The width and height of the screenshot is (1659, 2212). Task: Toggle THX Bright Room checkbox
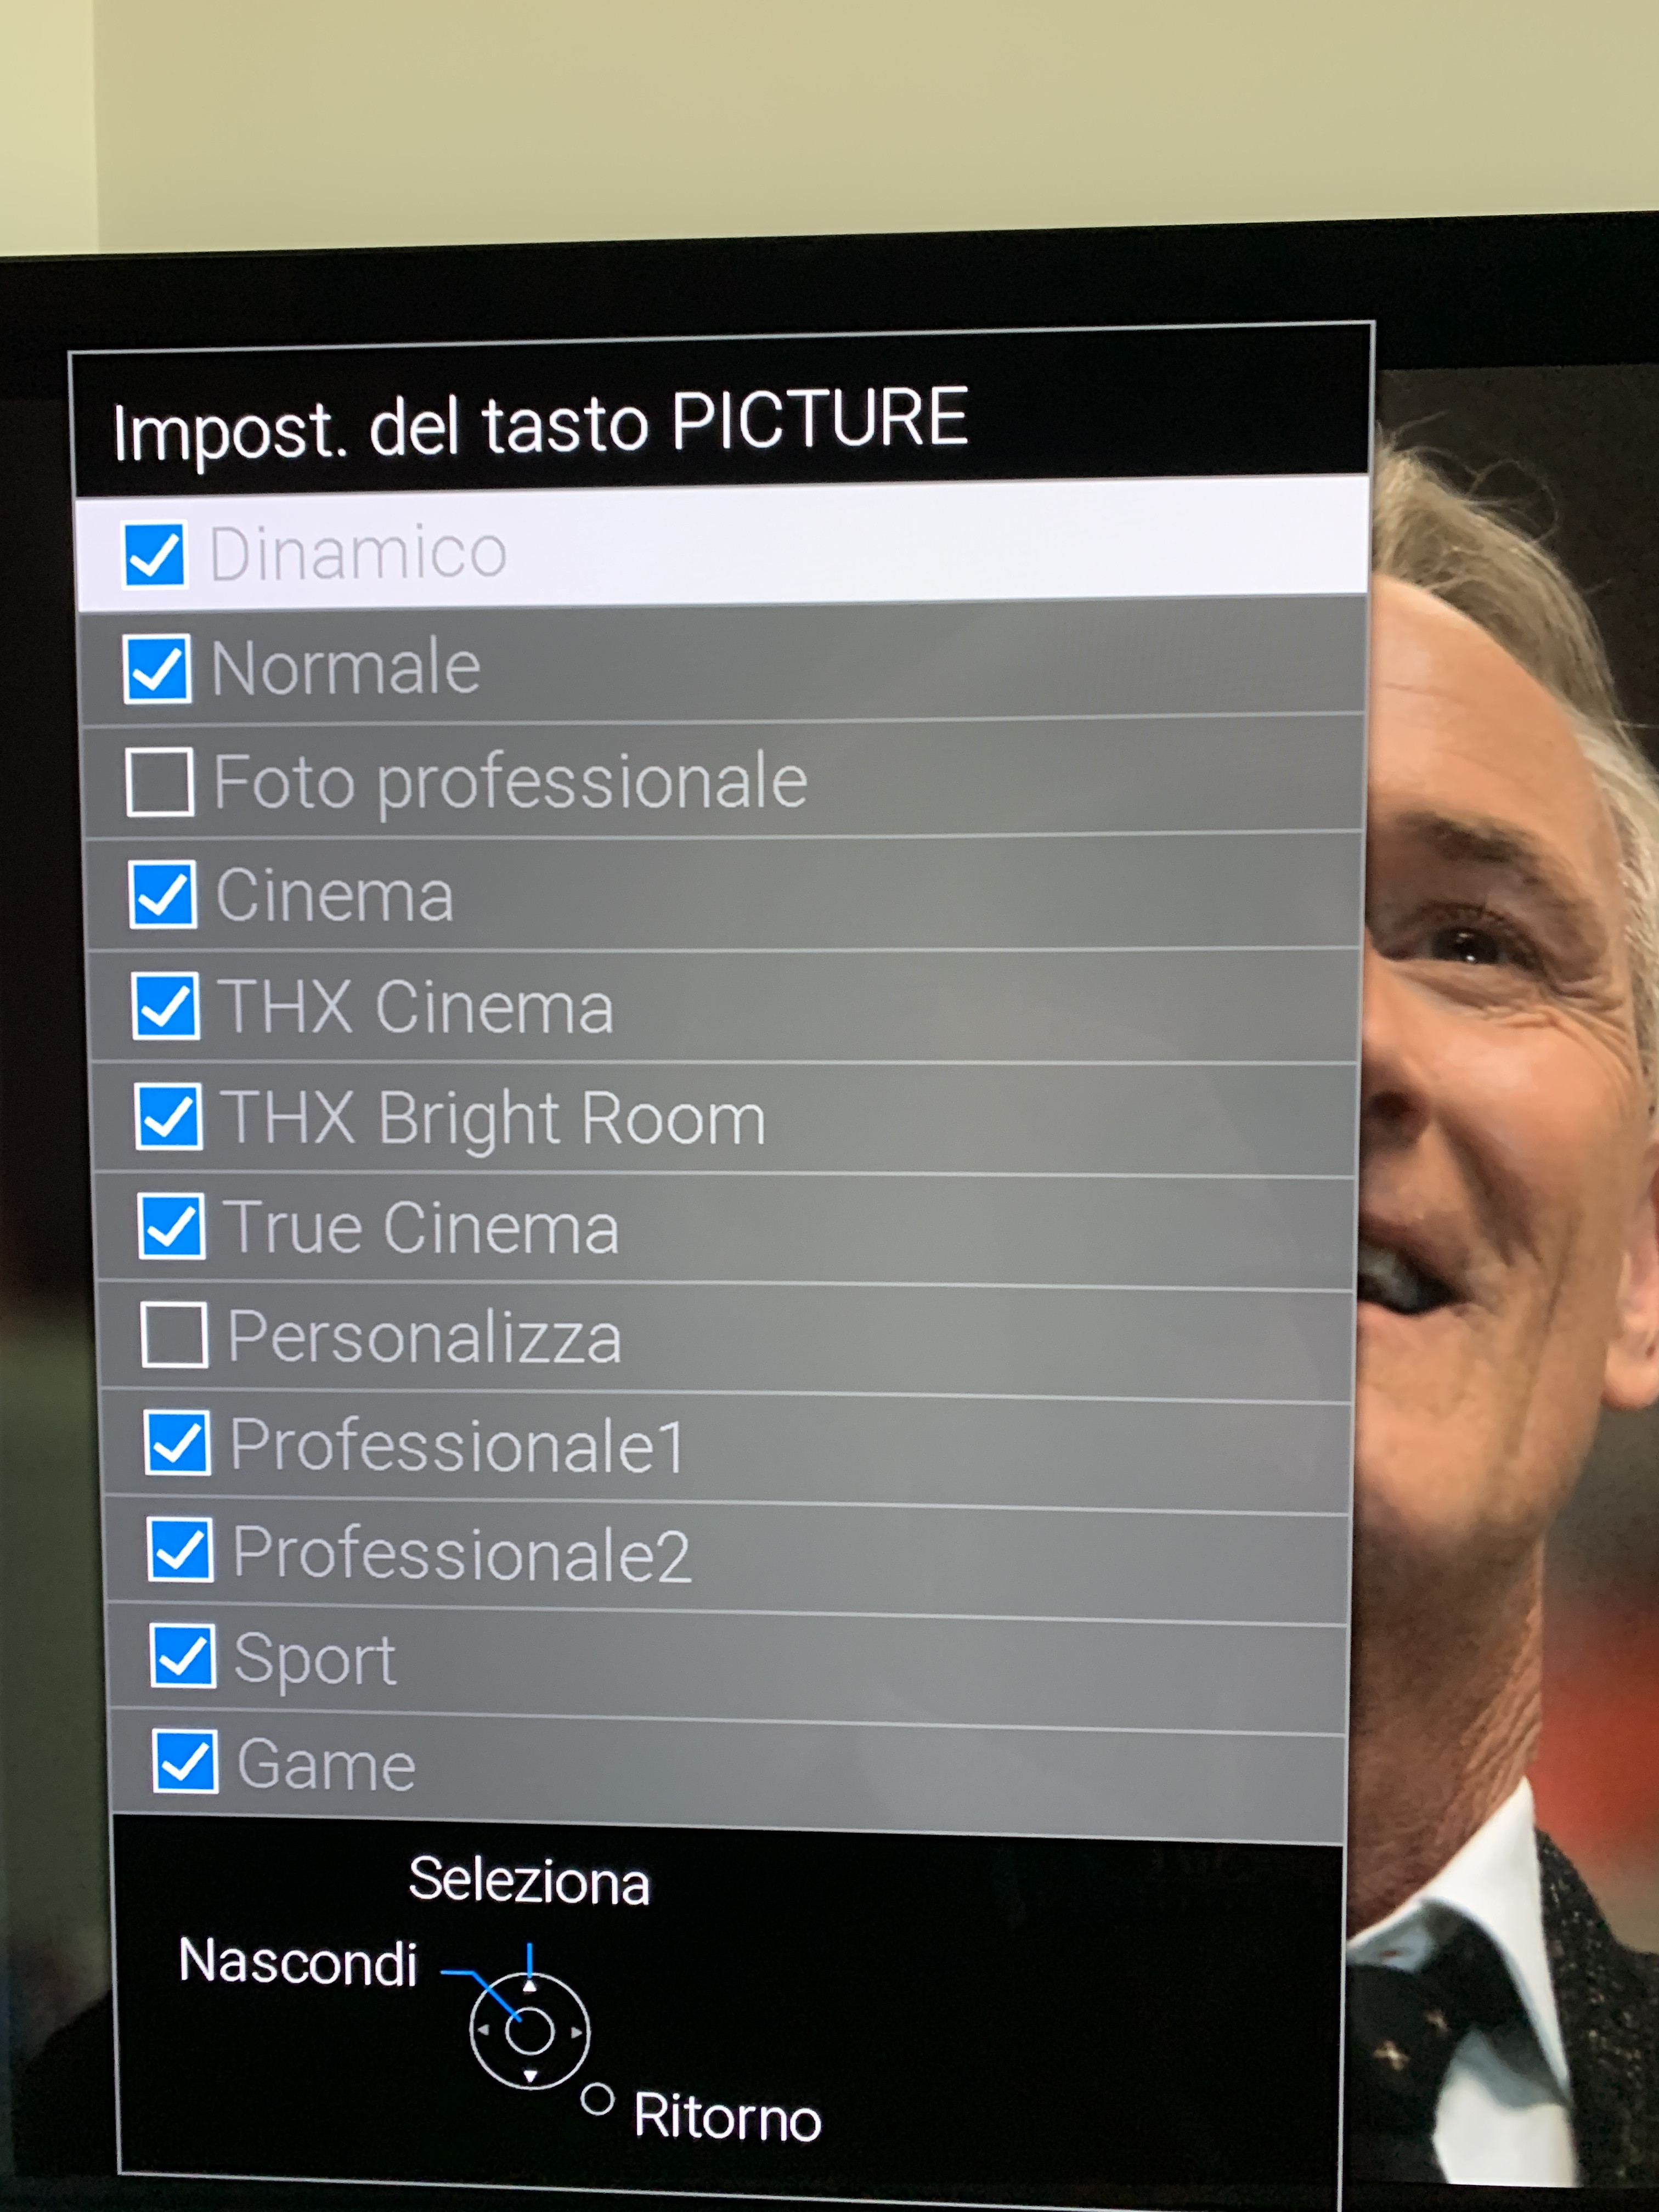[168, 1117]
